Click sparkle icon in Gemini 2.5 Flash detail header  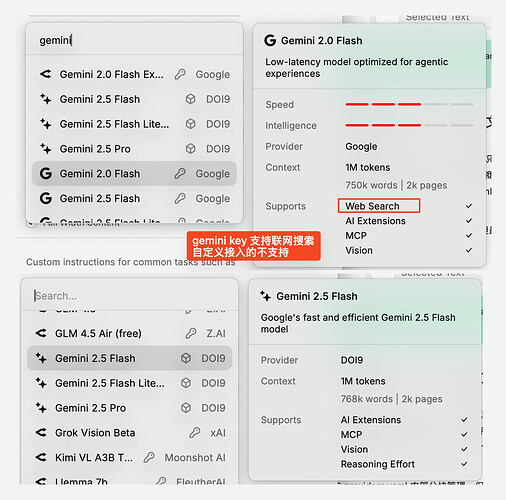point(266,296)
